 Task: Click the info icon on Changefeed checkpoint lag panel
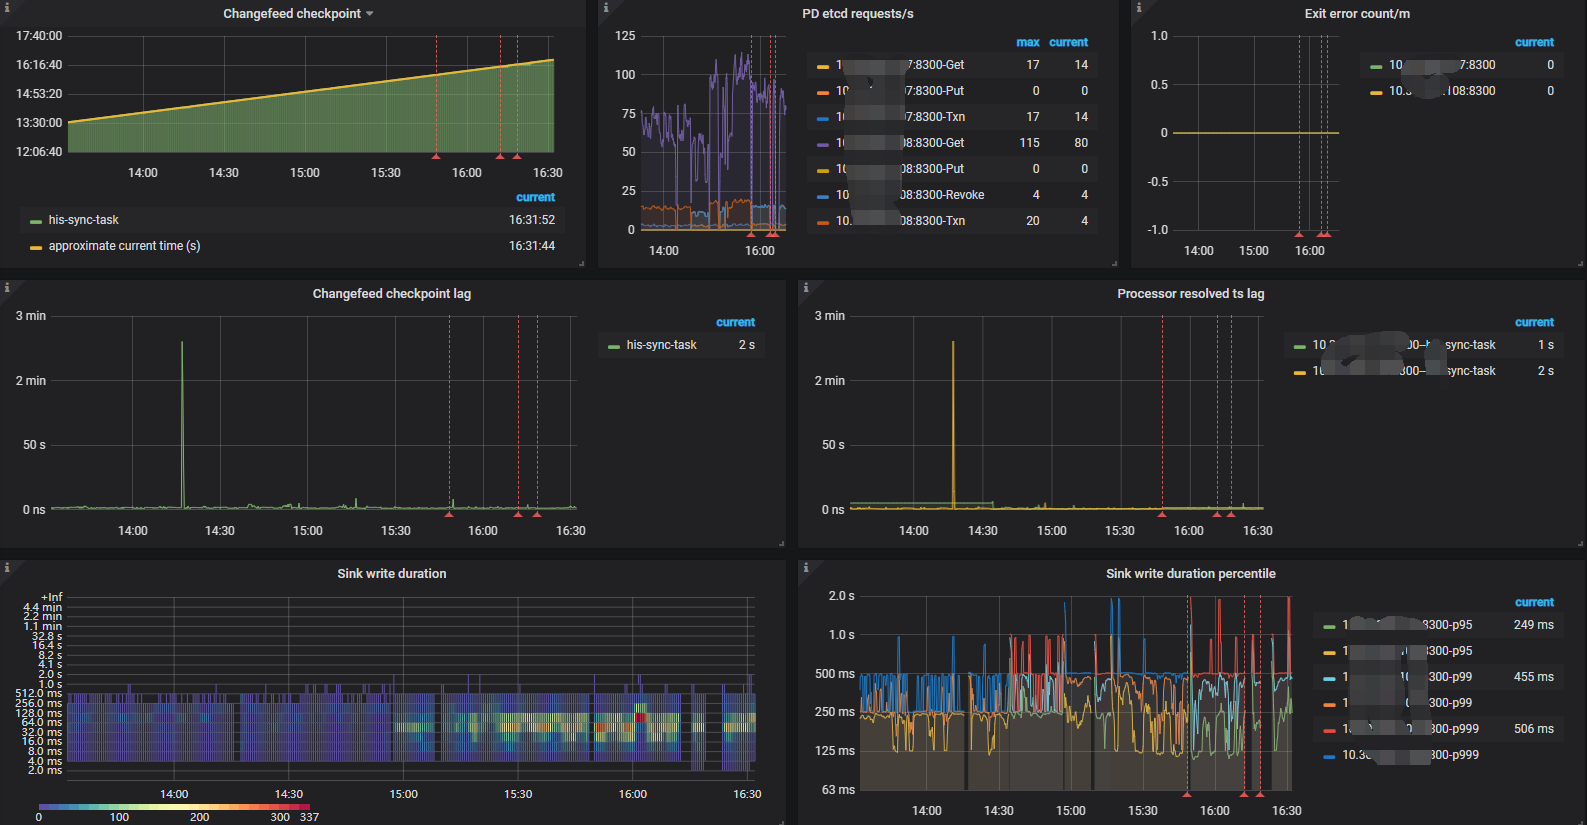click(x=6, y=287)
